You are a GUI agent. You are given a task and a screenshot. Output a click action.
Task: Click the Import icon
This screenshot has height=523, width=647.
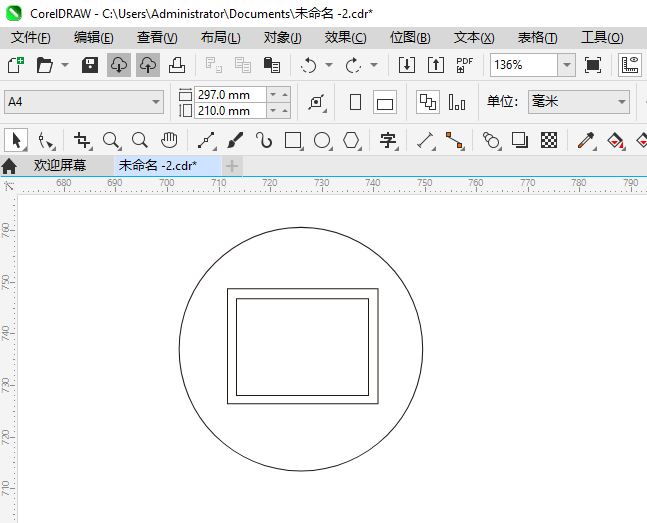407,65
